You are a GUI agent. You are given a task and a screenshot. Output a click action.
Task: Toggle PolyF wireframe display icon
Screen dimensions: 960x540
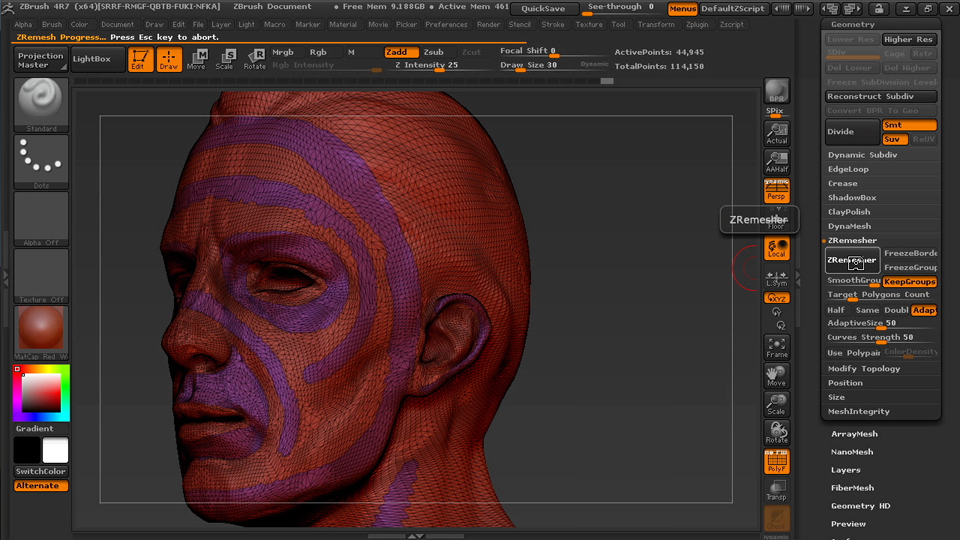point(777,461)
